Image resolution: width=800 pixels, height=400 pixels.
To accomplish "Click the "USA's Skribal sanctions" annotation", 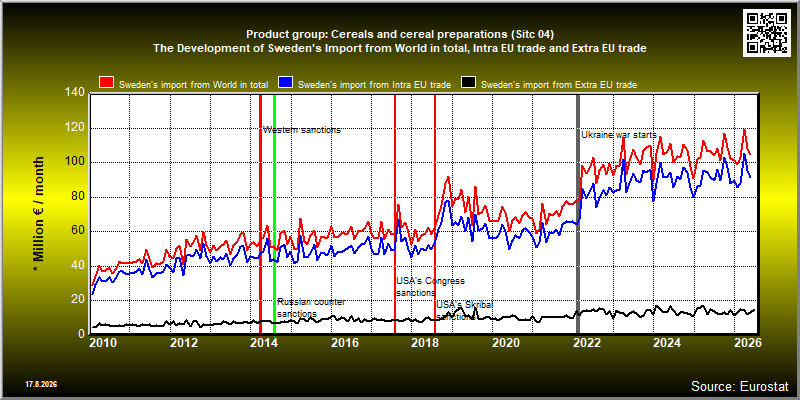I will (465, 310).
